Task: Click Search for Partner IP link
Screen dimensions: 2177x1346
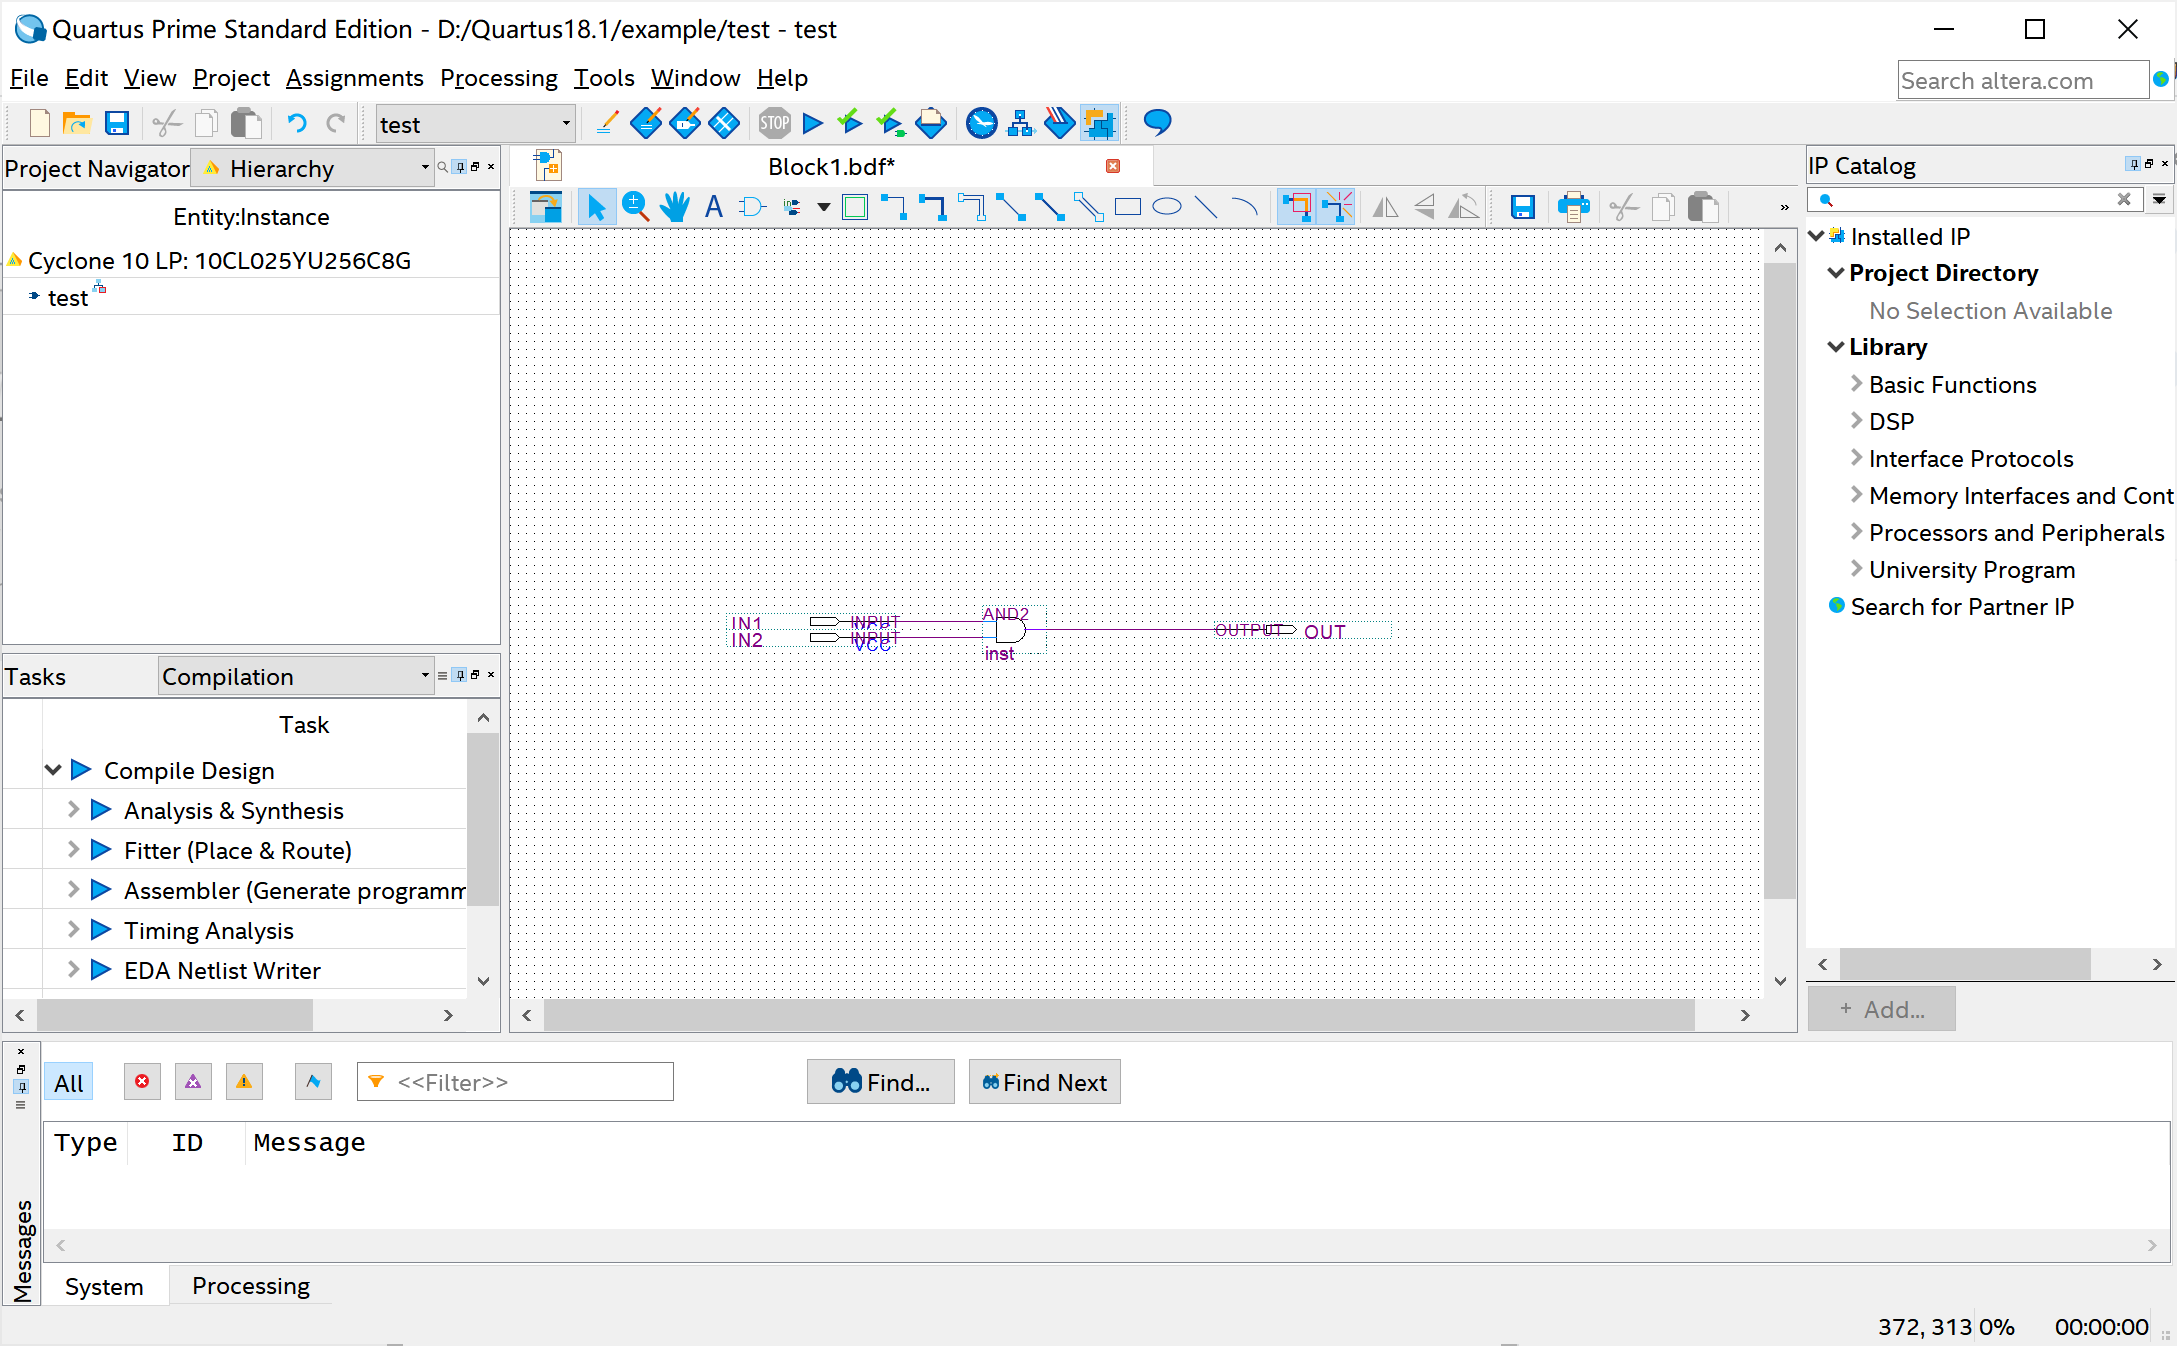Action: pyautogui.click(x=1961, y=607)
